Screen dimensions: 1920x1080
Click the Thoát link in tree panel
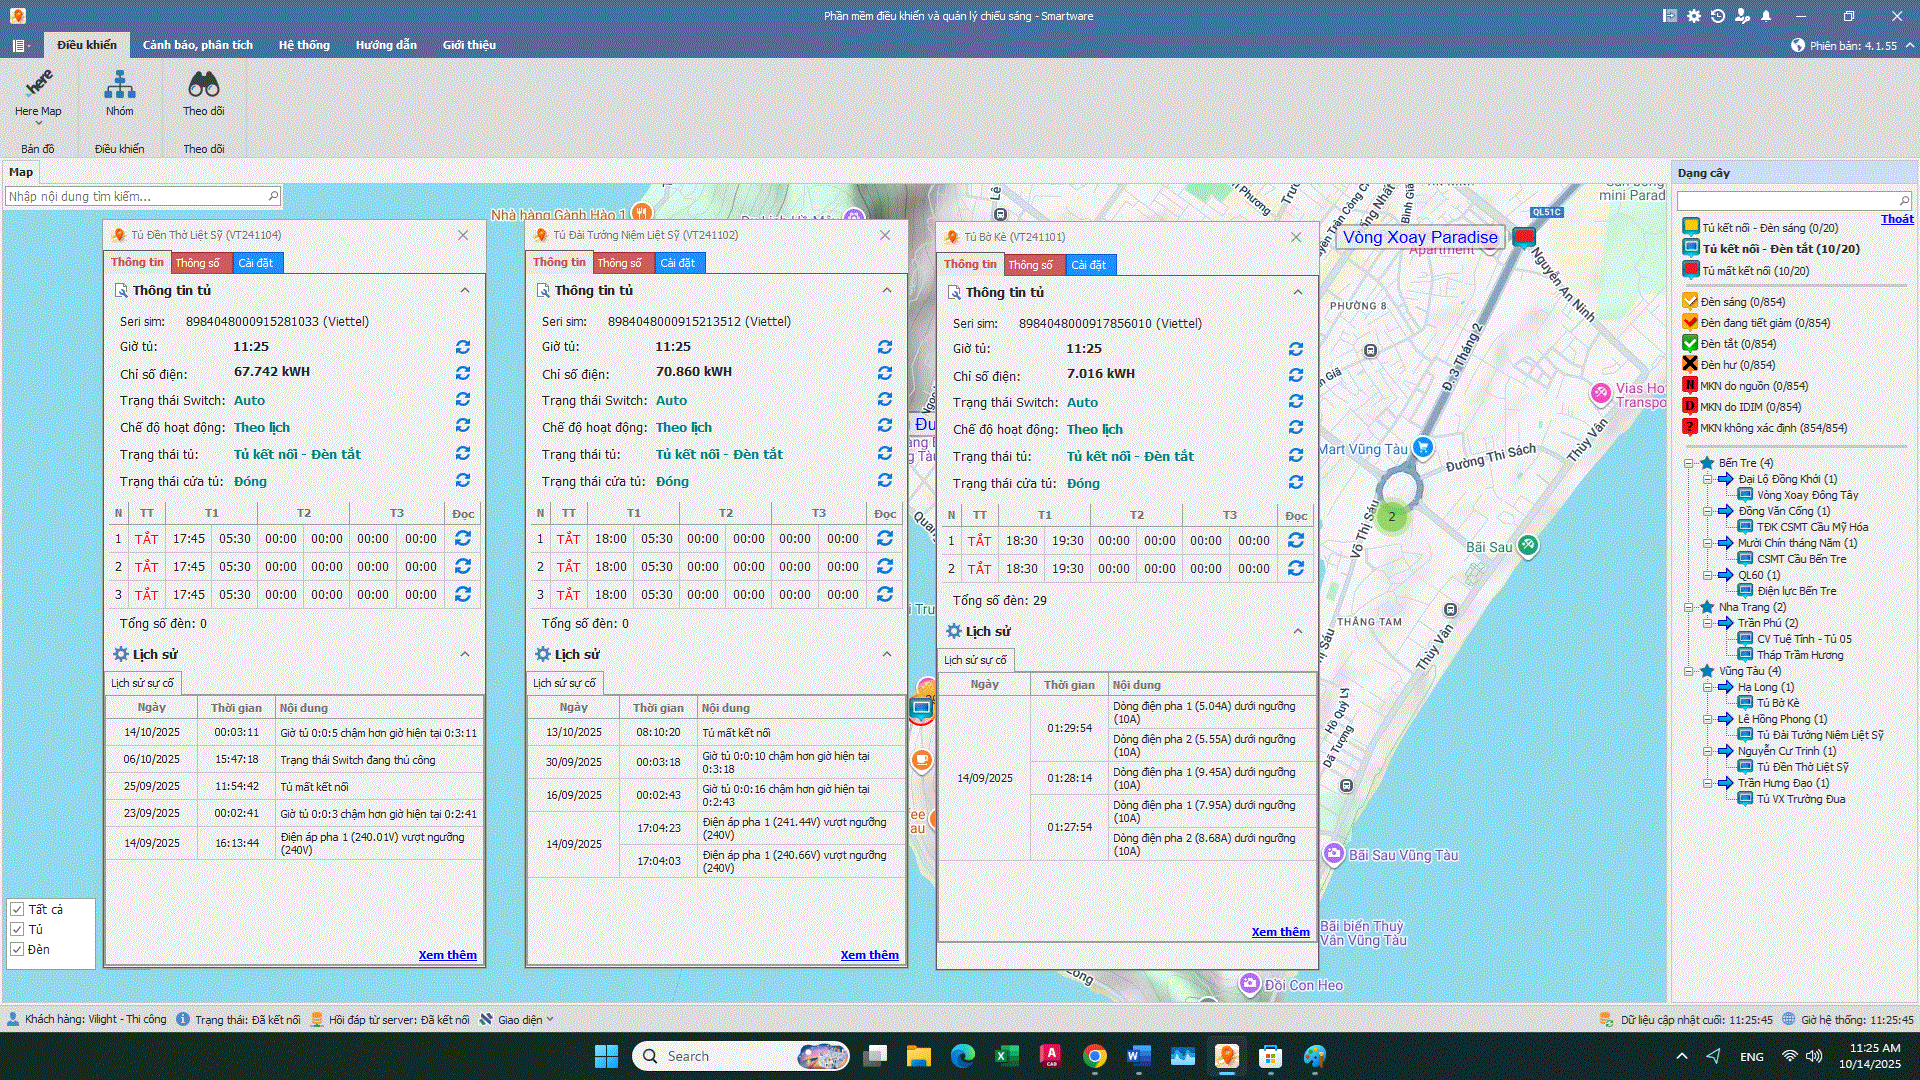click(1896, 219)
